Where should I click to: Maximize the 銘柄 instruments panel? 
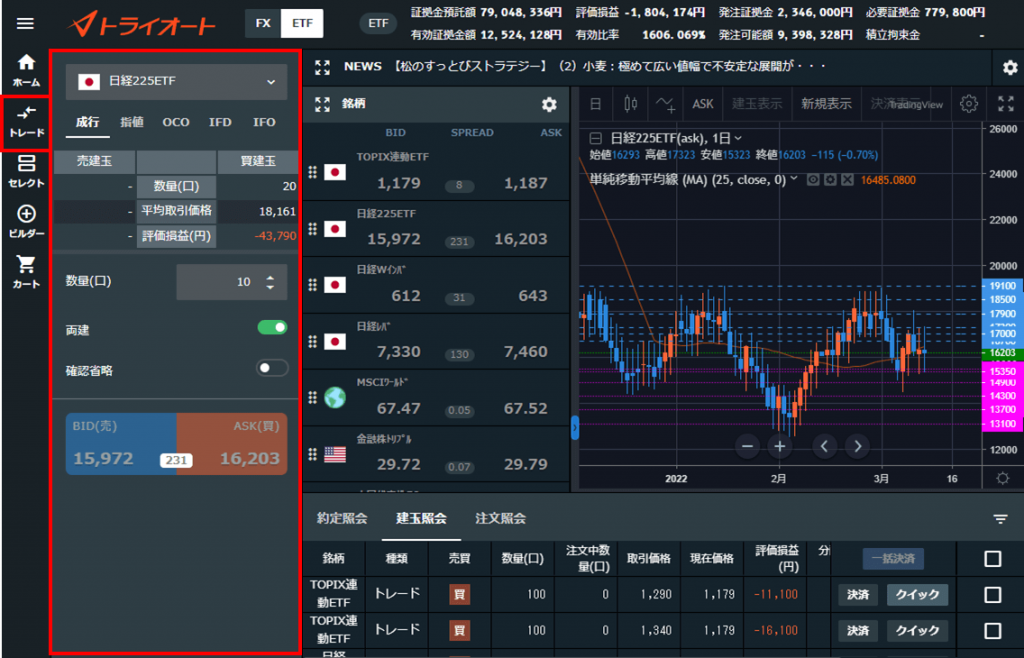[x=323, y=104]
